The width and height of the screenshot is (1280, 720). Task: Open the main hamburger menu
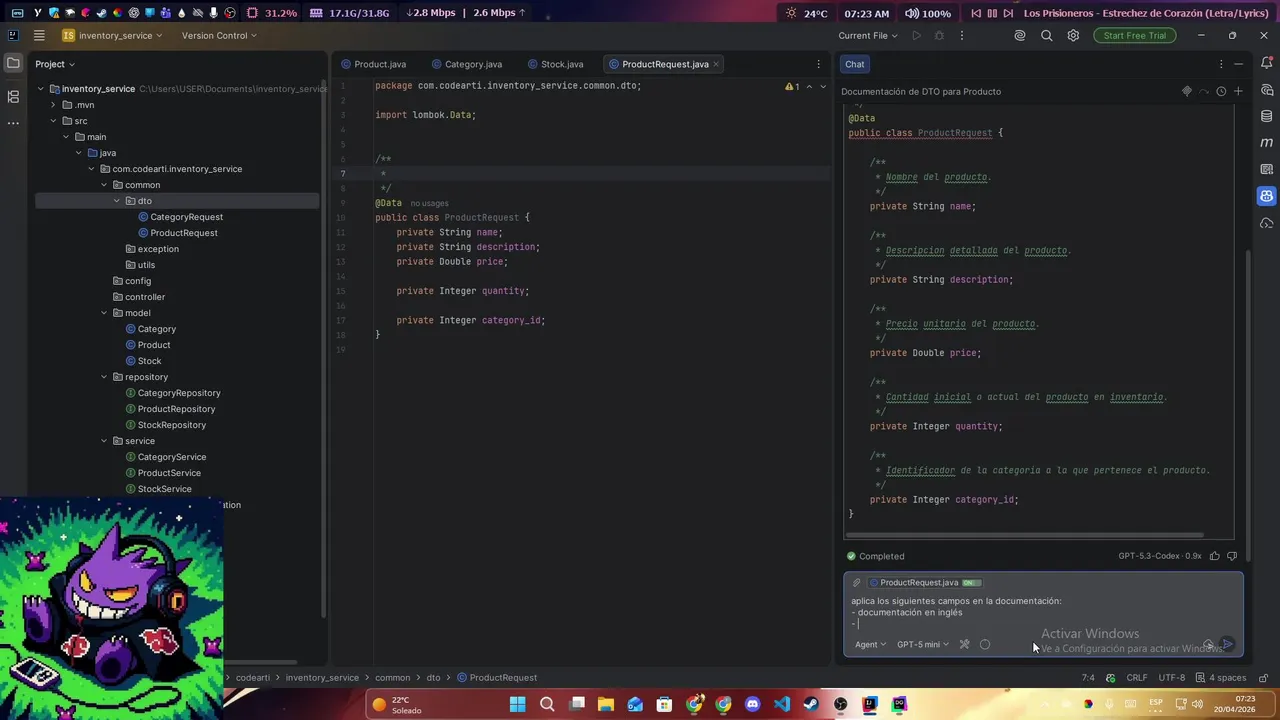tap(39, 35)
